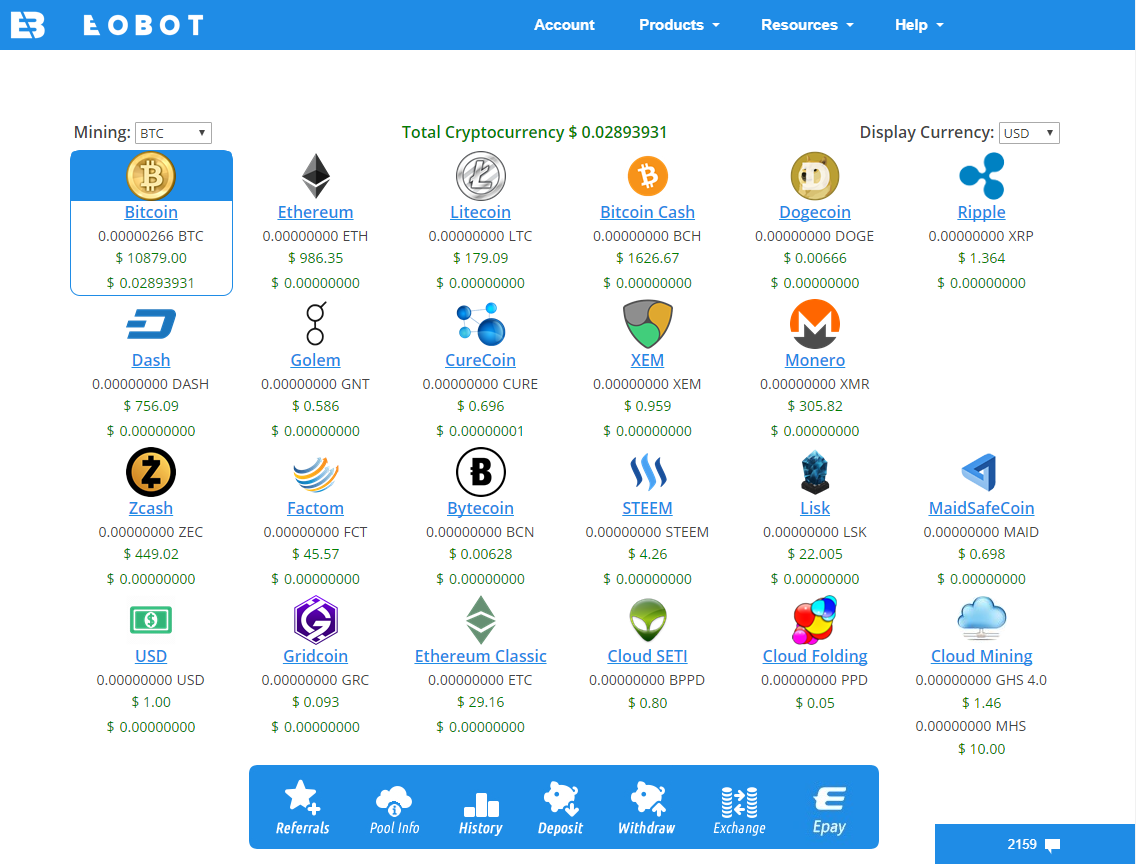Click the EOBOT wordmark in header

pos(143,25)
